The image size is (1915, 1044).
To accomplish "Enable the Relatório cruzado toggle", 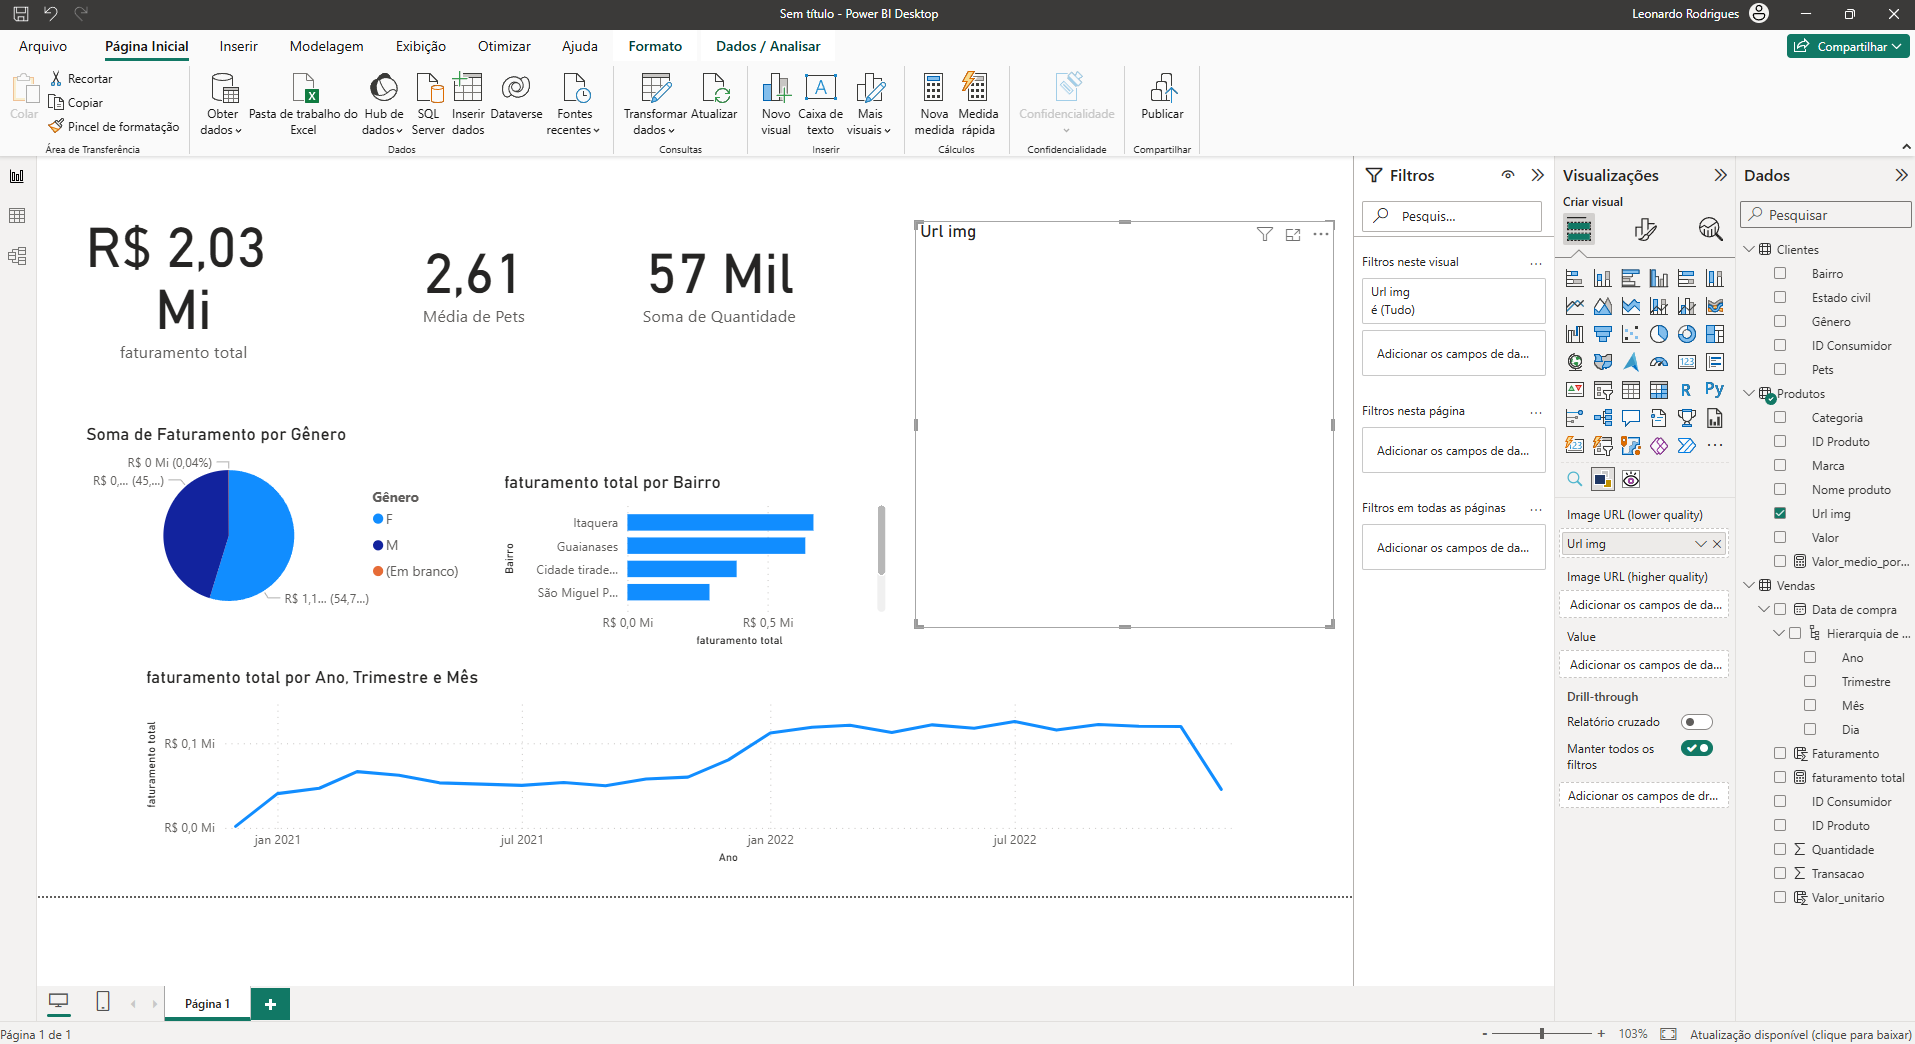I will 1697,722.
